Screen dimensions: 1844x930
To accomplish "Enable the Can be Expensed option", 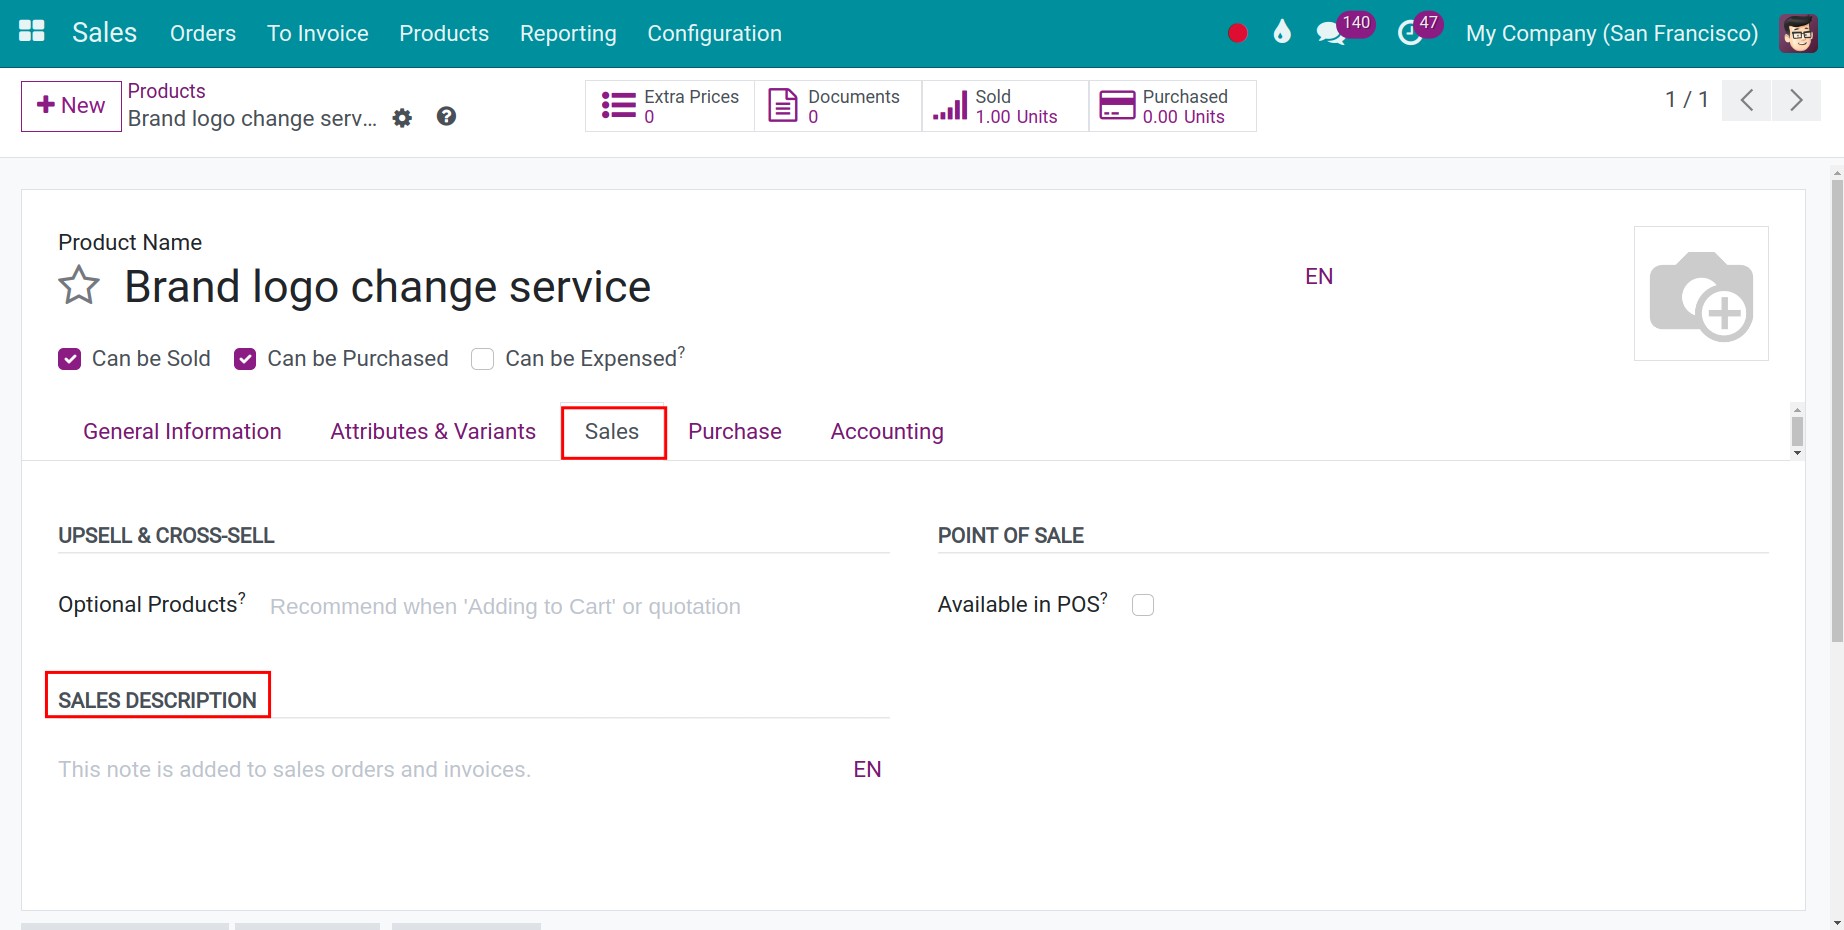I will 483,358.
